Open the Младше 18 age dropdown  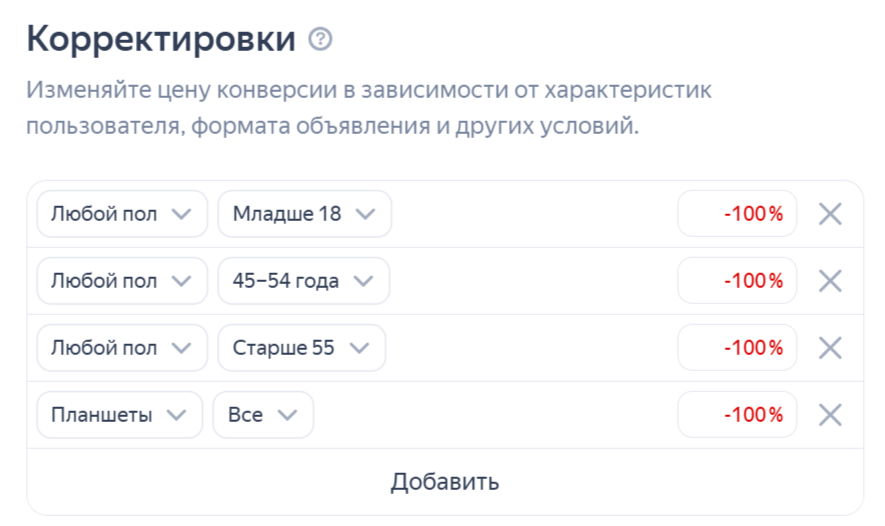[304, 214]
